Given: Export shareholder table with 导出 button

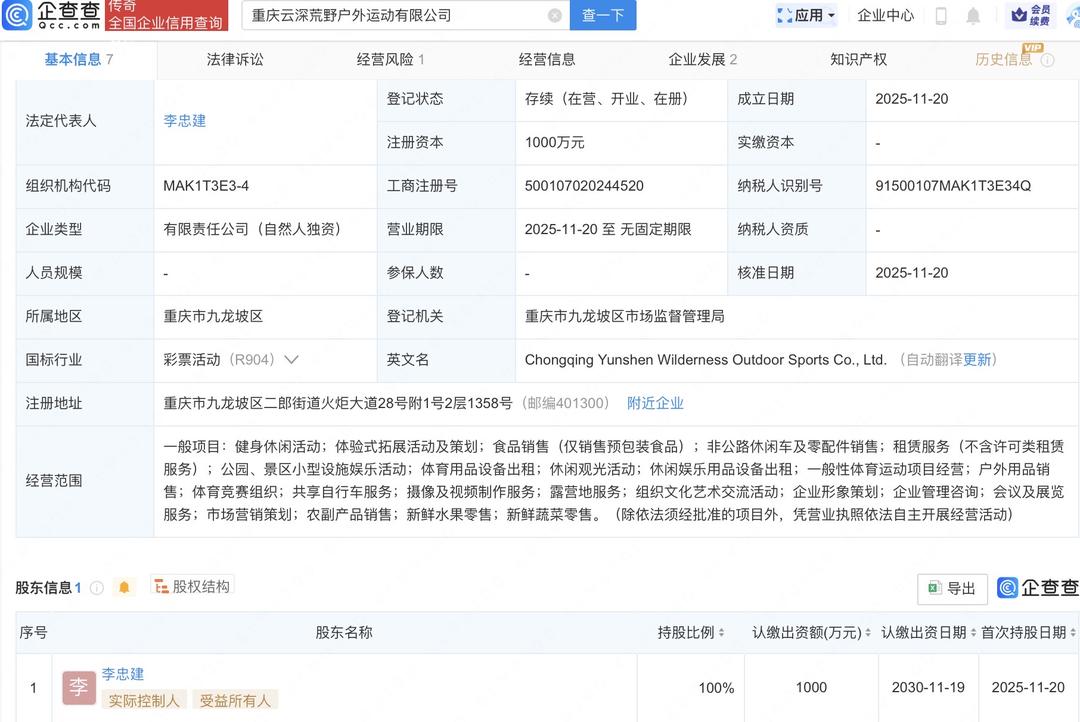Looking at the screenshot, I should pyautogui.click(x=952, y=589).
